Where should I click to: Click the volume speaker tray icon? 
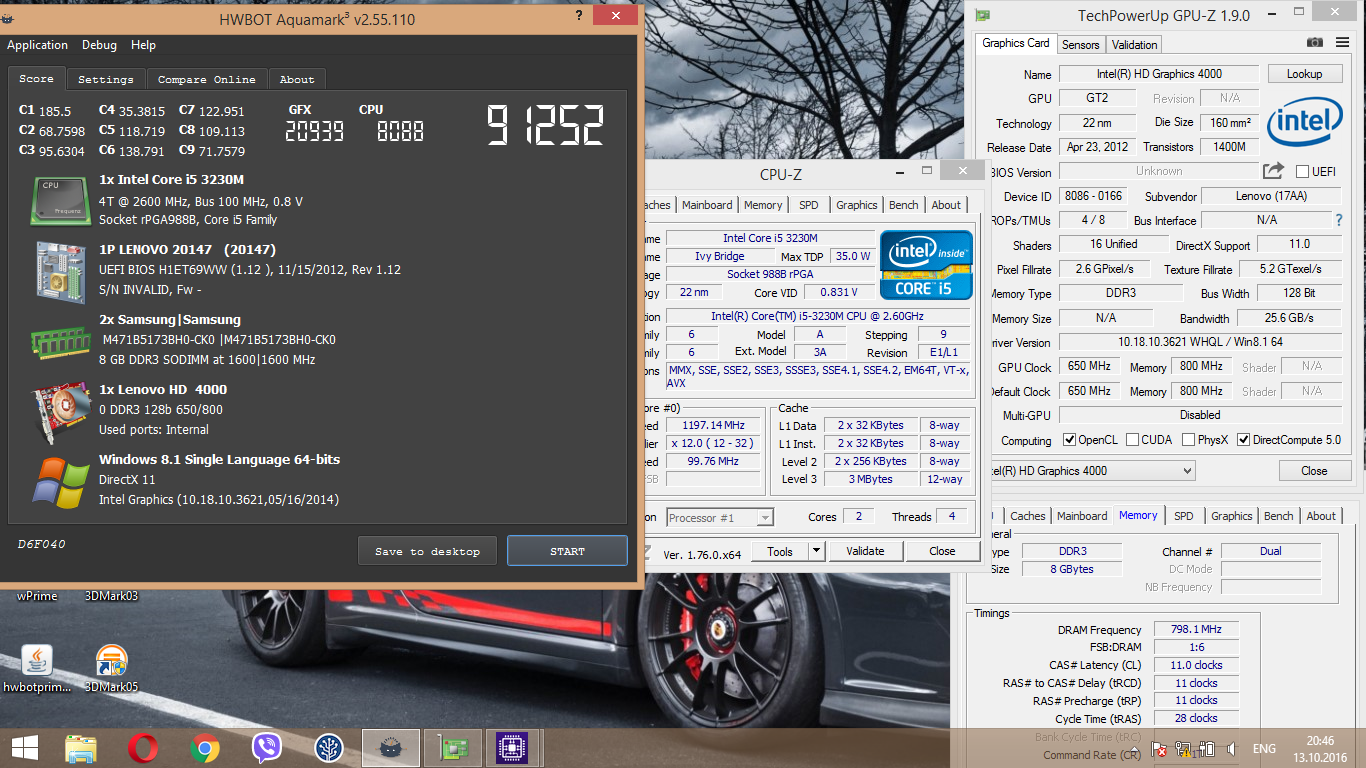[1232, 749]
